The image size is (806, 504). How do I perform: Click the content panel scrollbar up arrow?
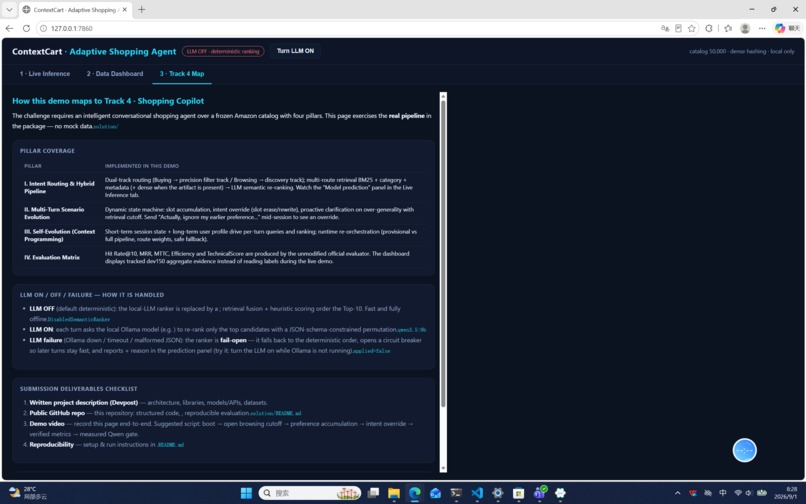tap(443, 96)
